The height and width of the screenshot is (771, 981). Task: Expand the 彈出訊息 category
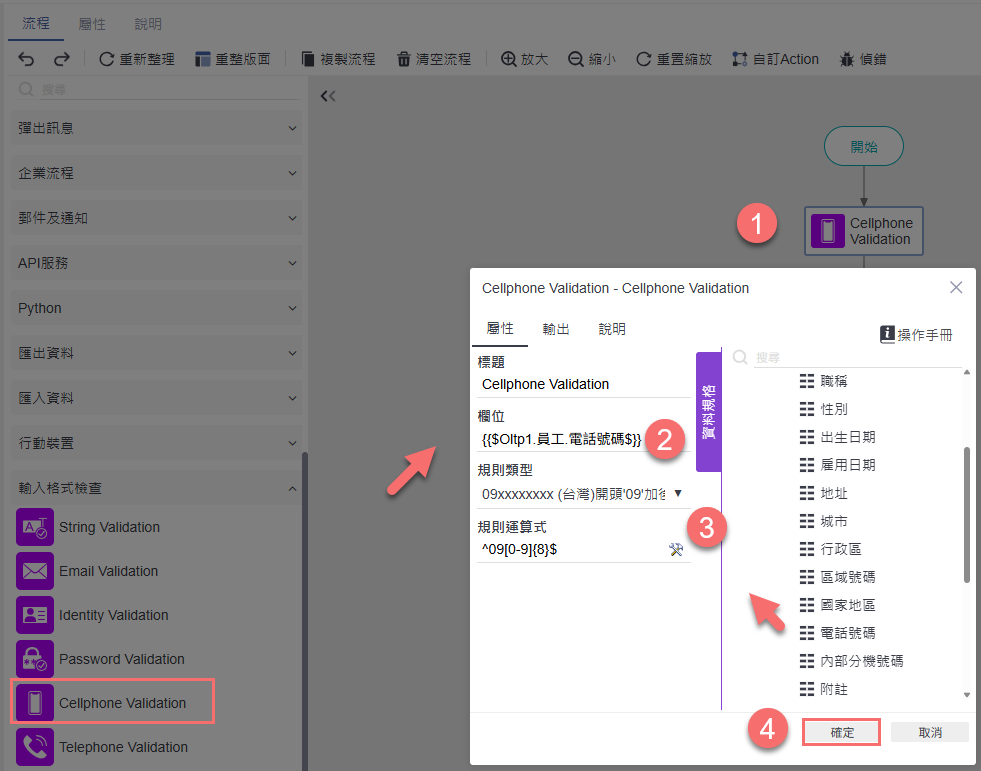[156, 128]
